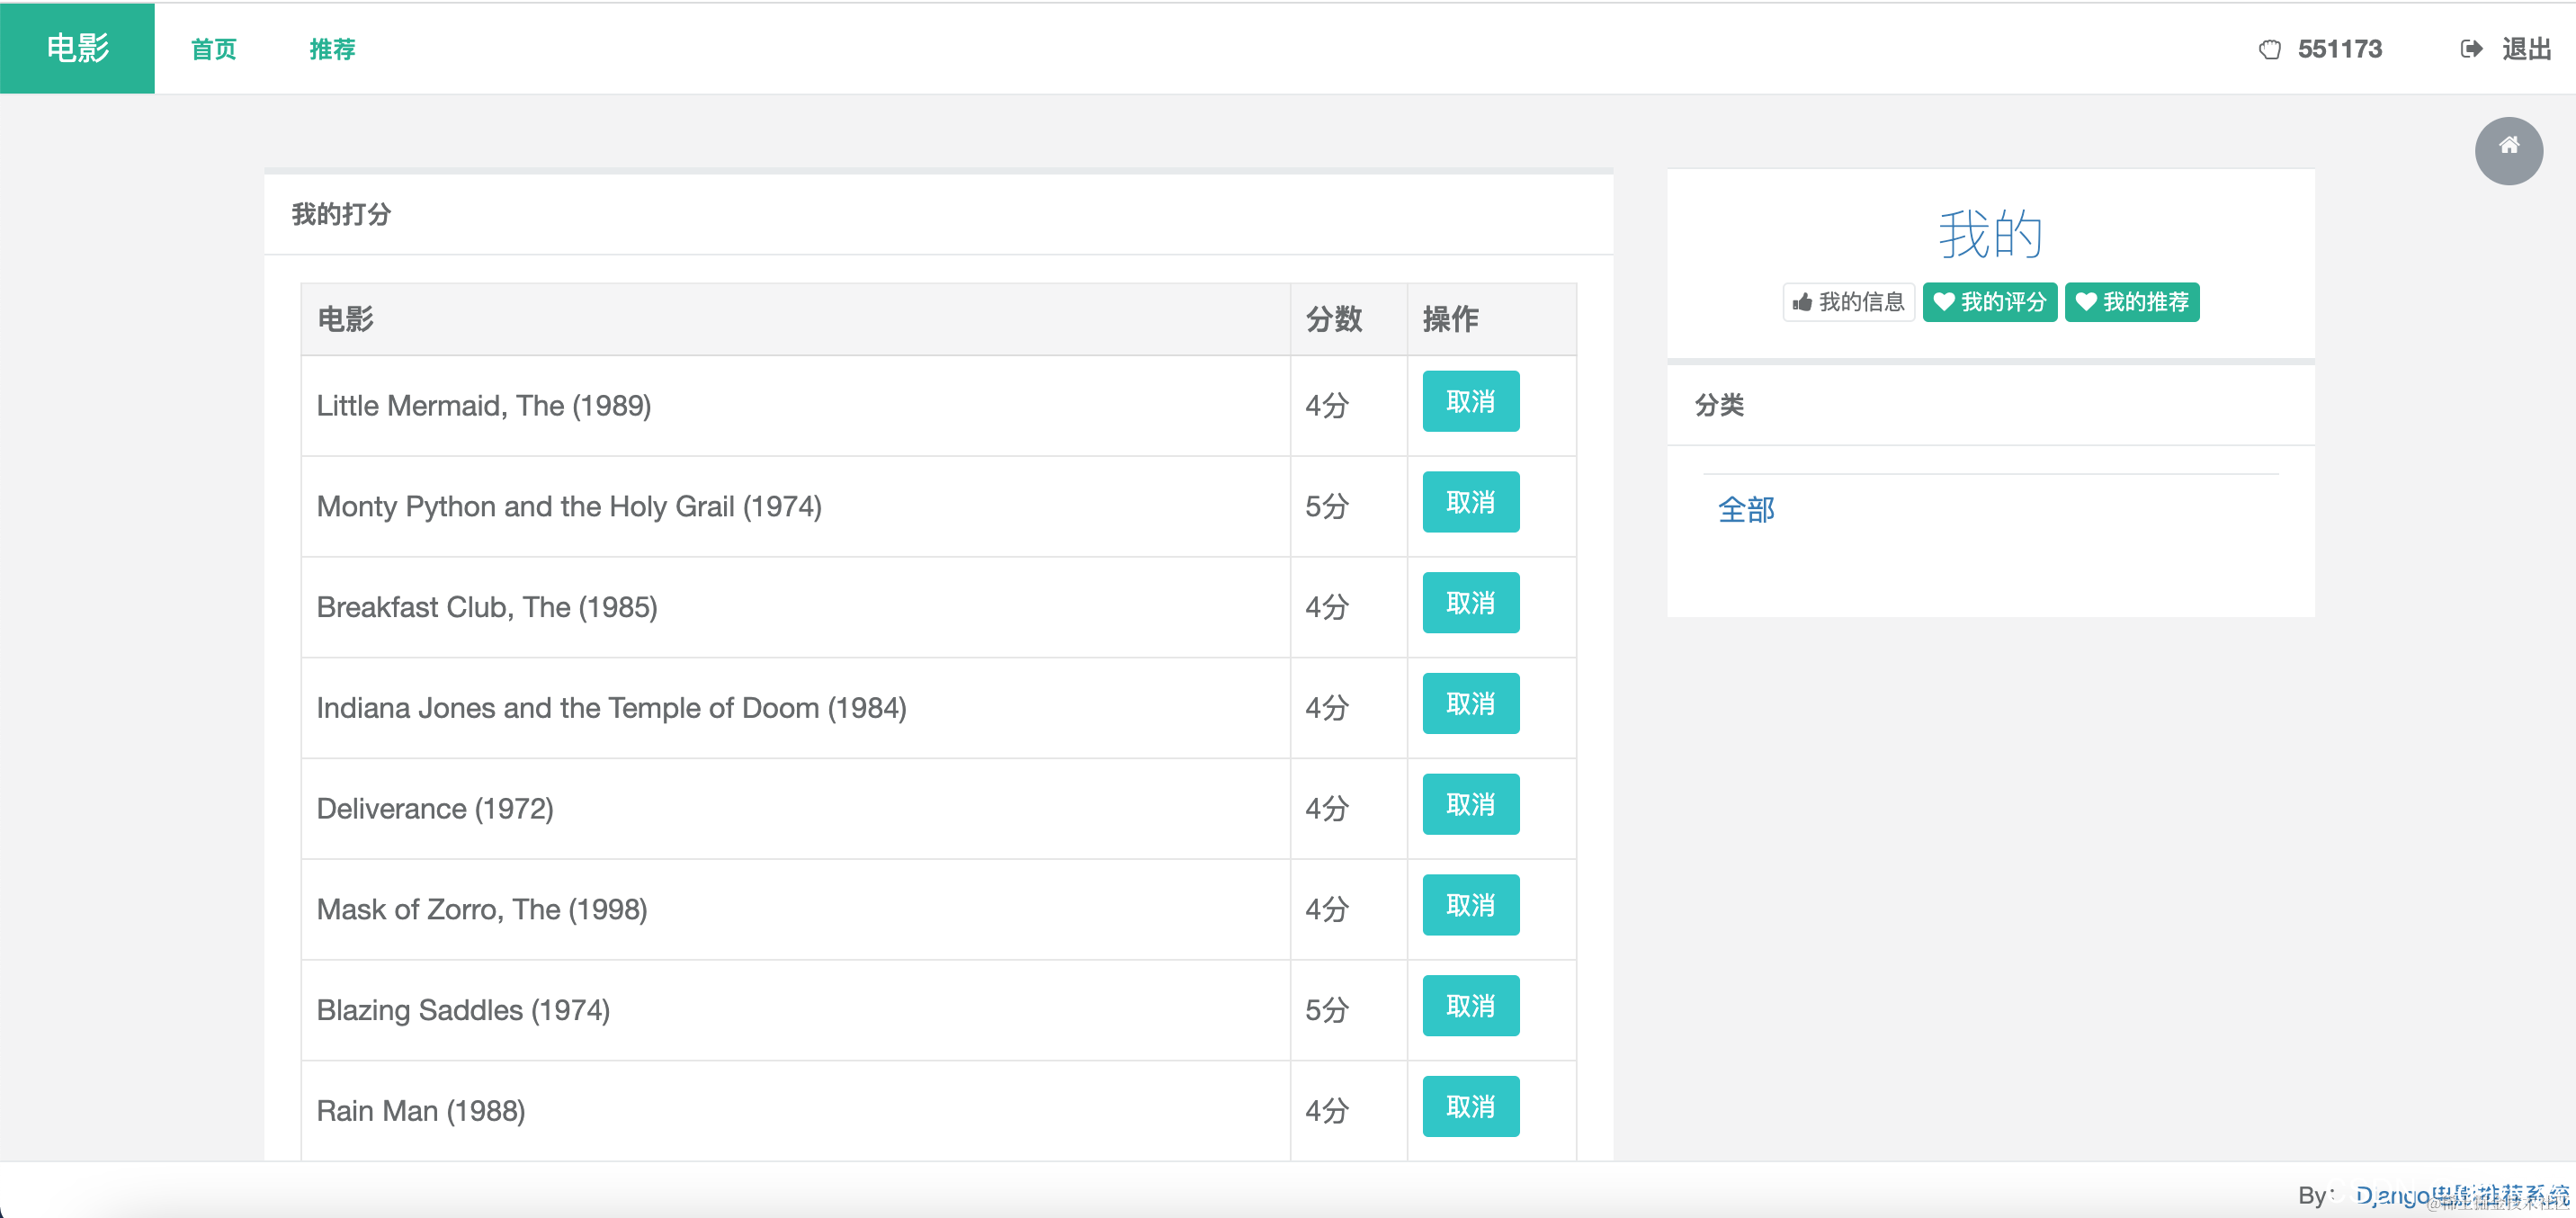Cancel rating for Indiana Jones Temple of Doom
The width and height of the screenshot is (2576, 1218).
coord(1470,704)
